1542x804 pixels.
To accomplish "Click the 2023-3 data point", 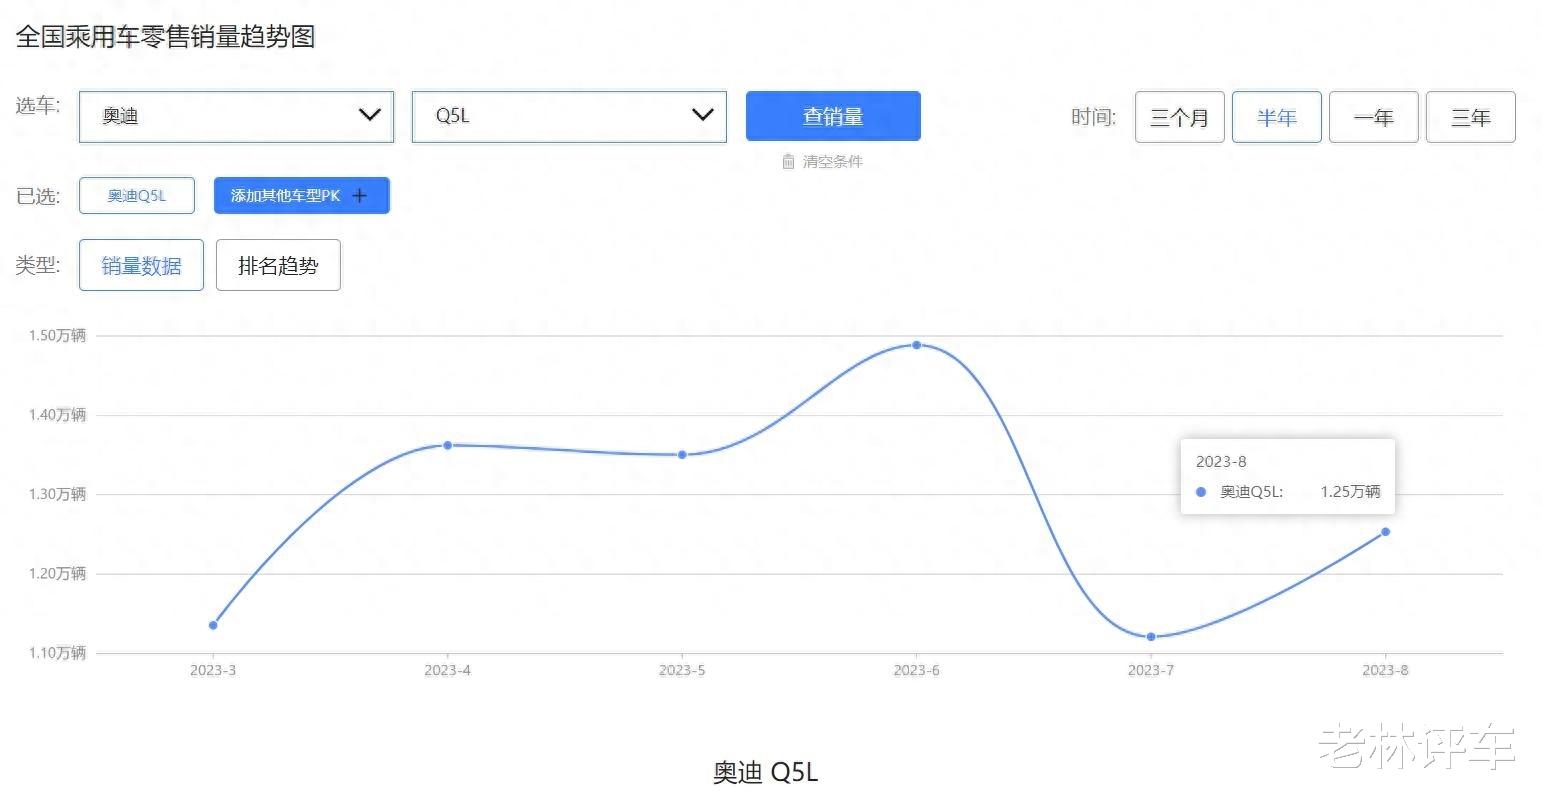I will 213,625.
